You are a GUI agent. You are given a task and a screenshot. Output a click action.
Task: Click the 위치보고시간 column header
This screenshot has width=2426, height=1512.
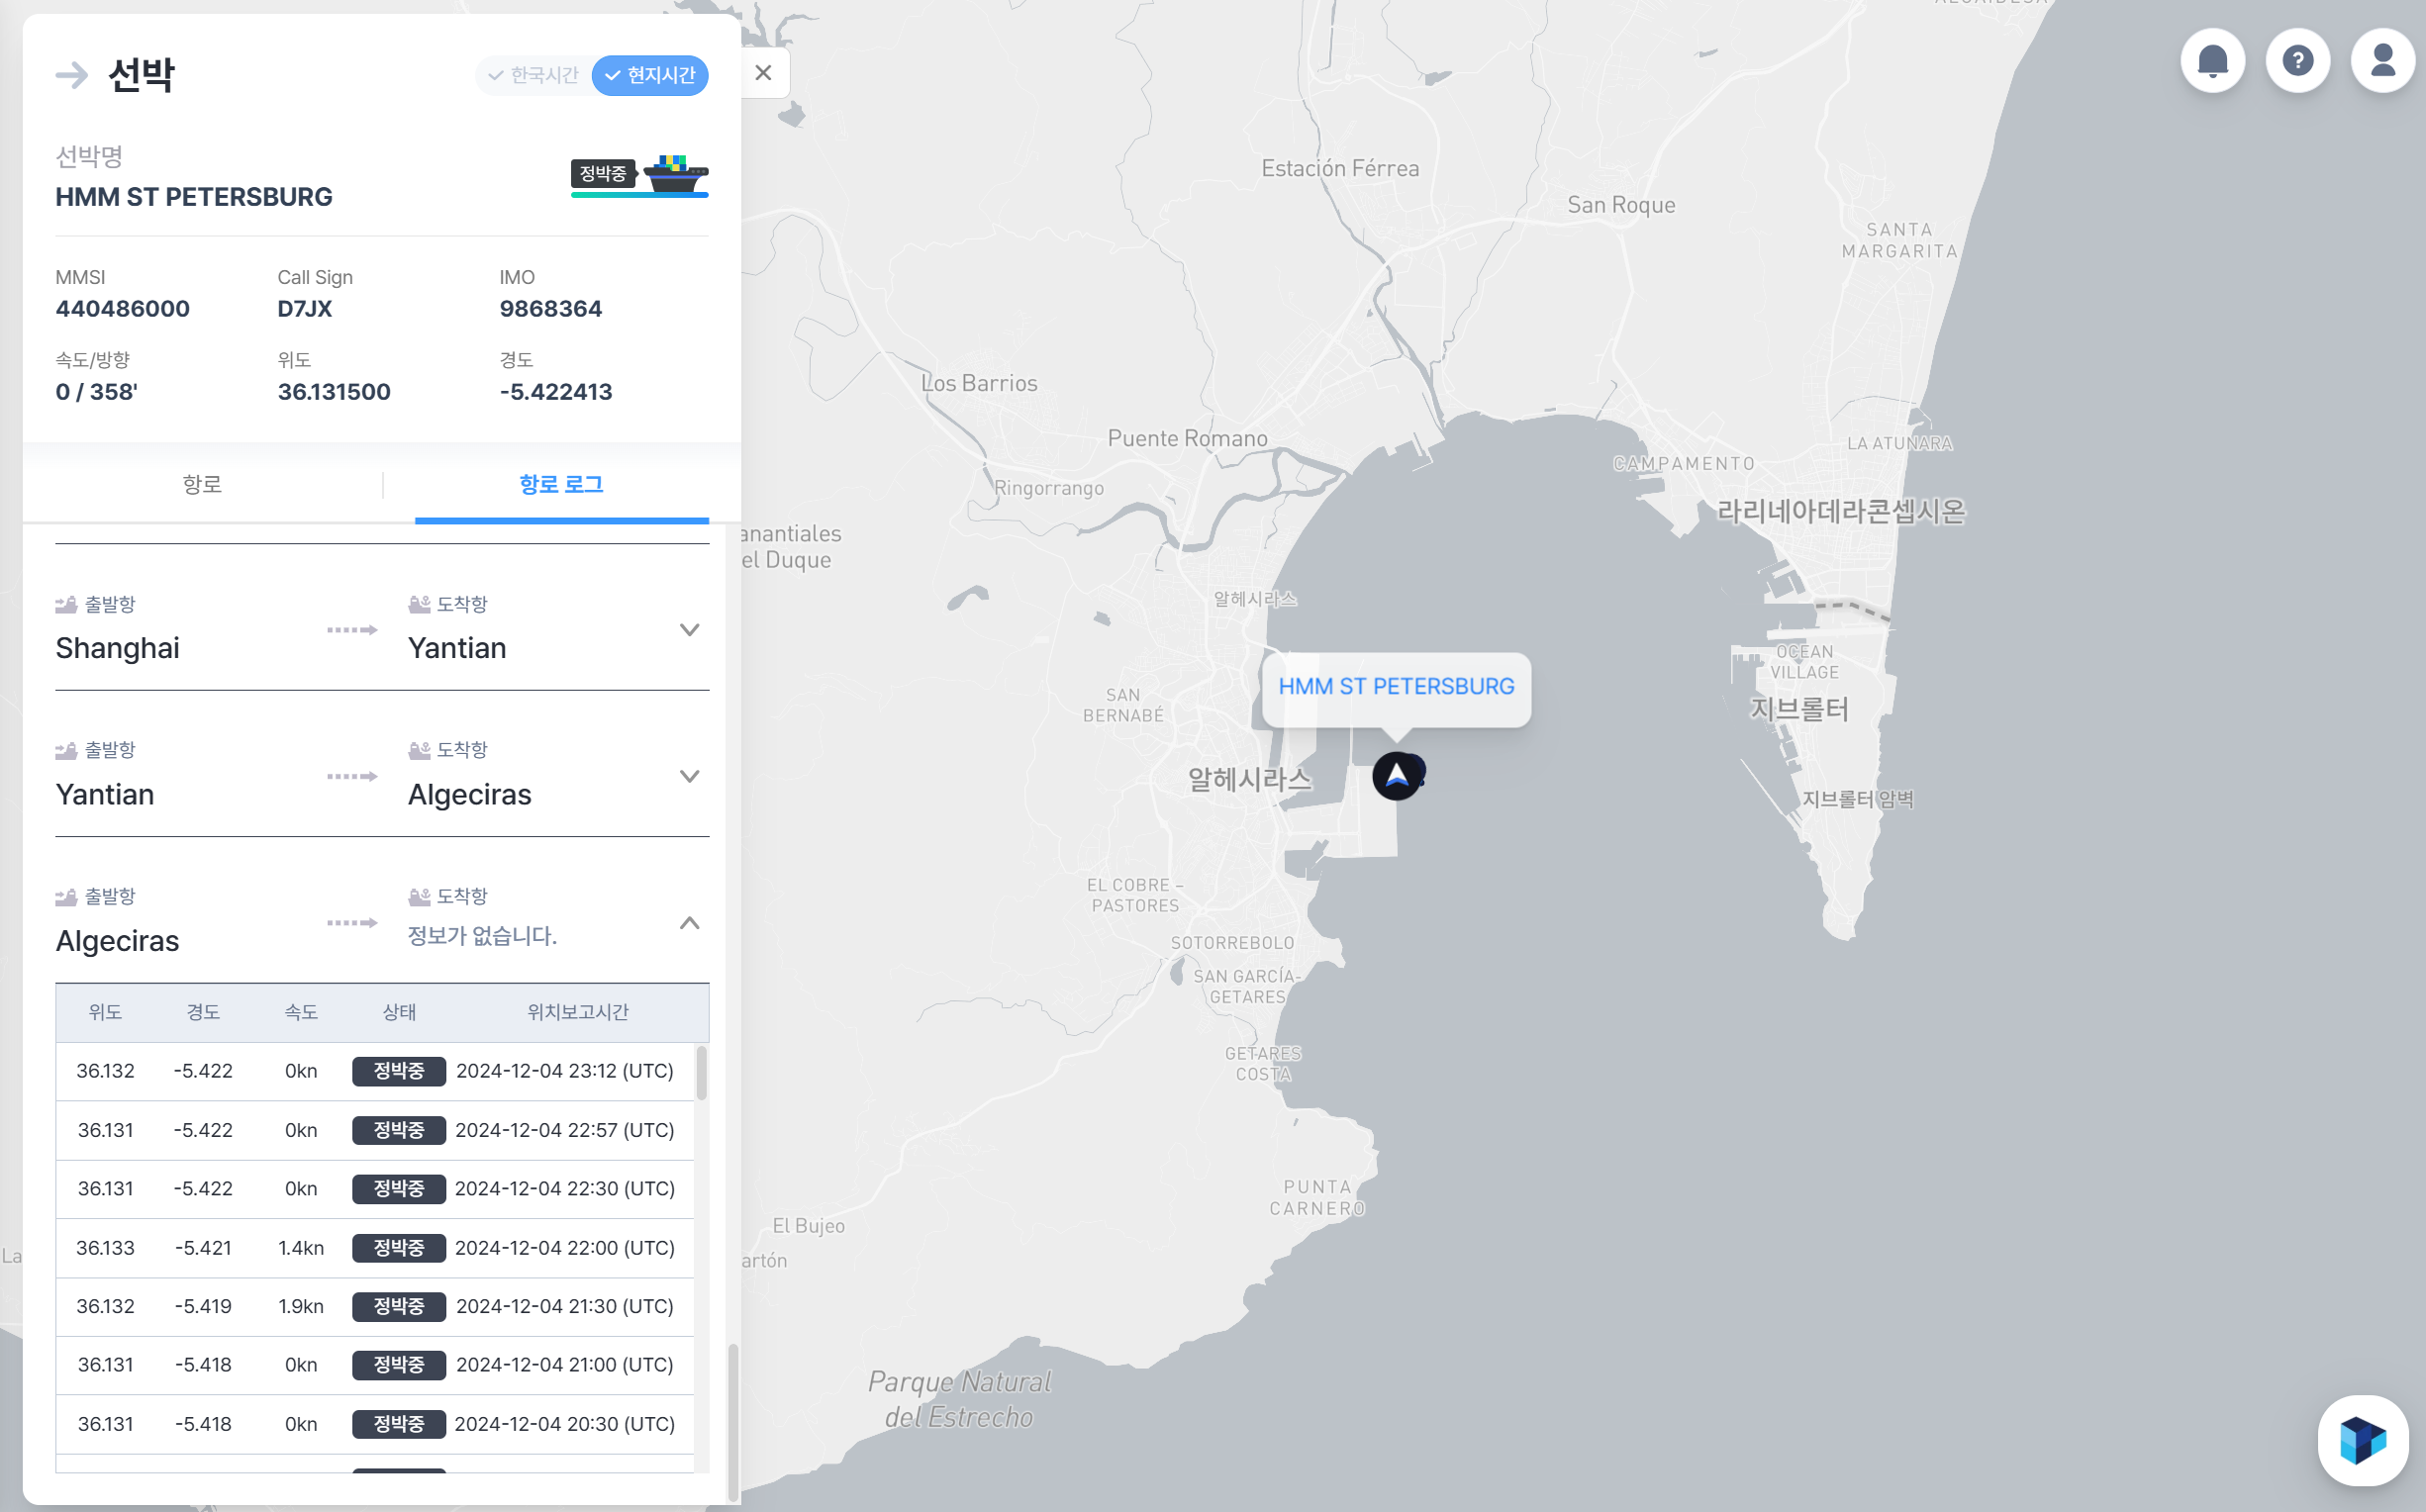577,1012
